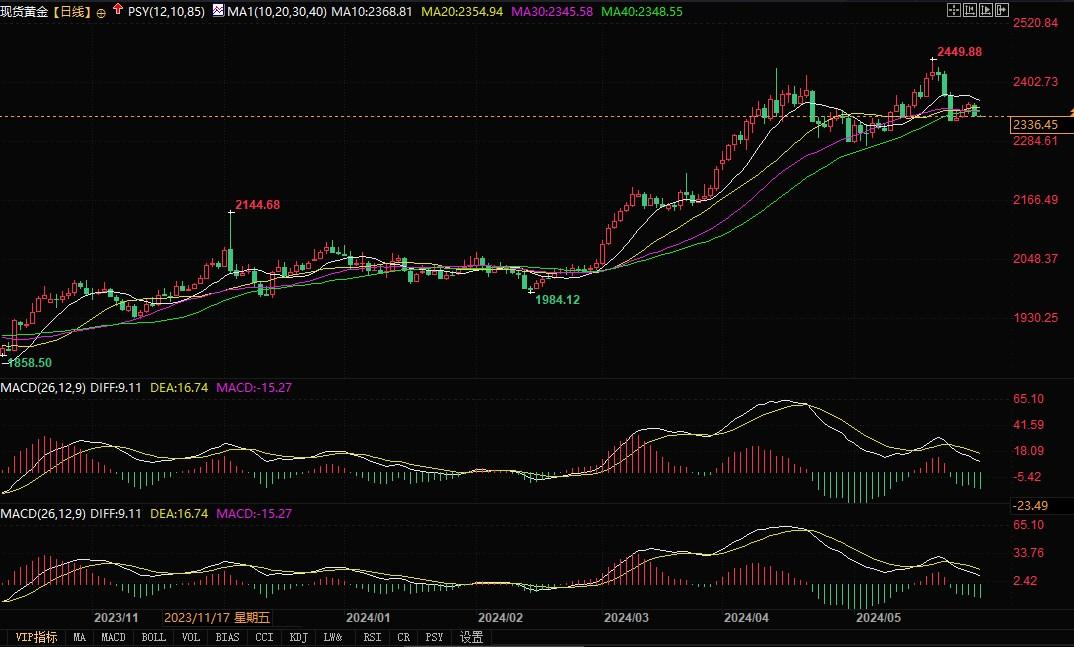Open the 设置 settings button
Viewport: 1074px width, 647px height.
pyautogui.click(x=471, y=637)
